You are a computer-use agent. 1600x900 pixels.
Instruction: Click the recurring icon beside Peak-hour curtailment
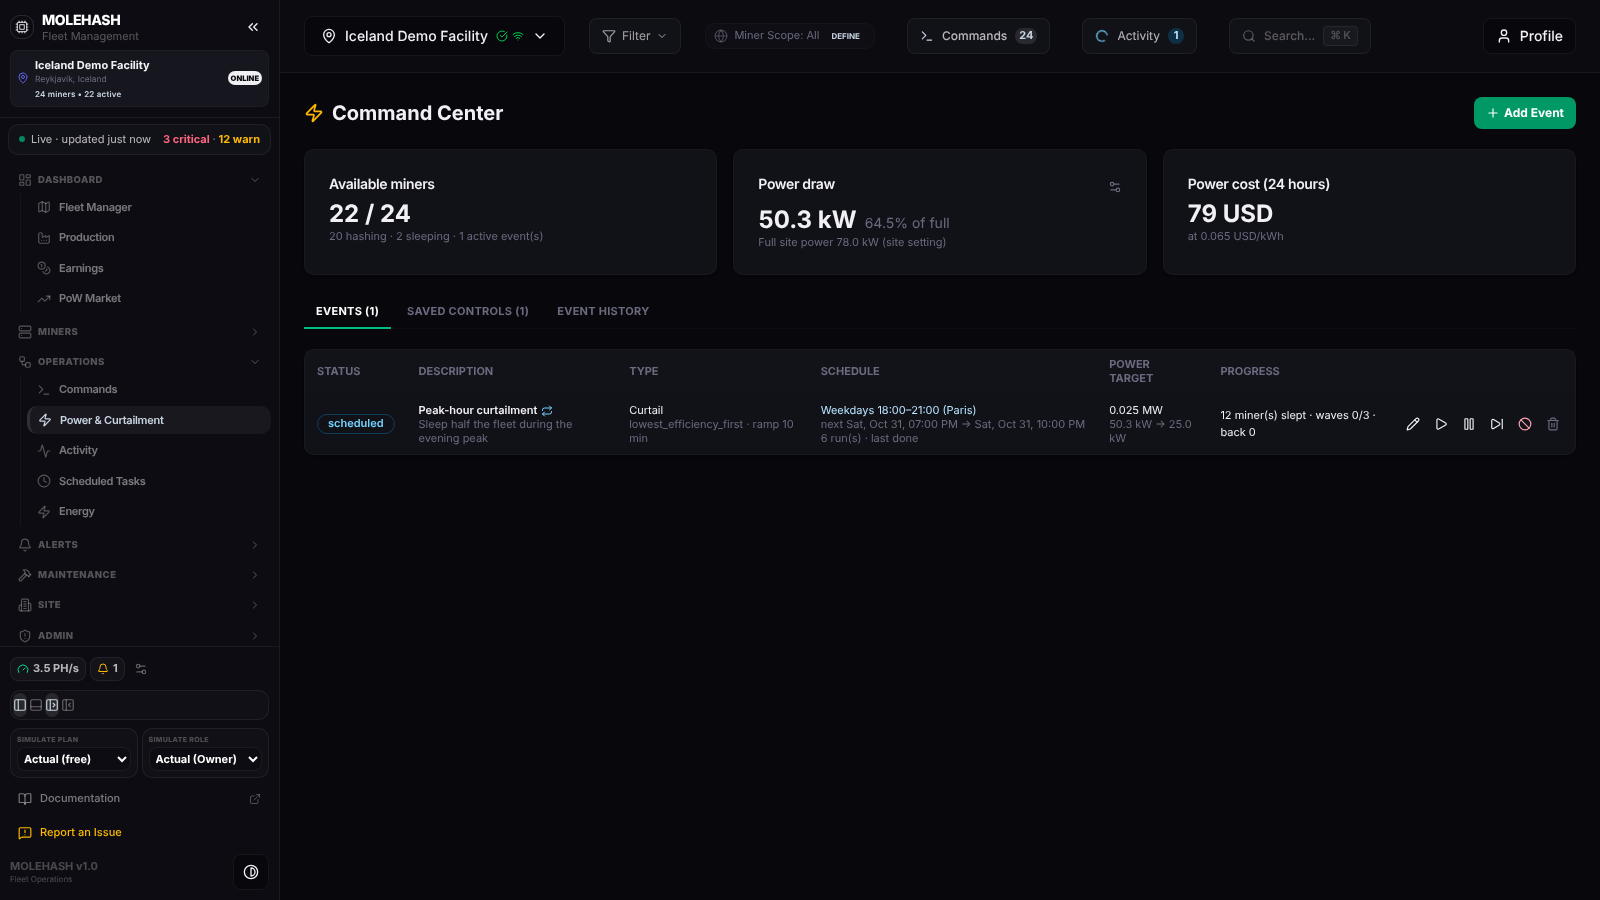coord(547,411)
